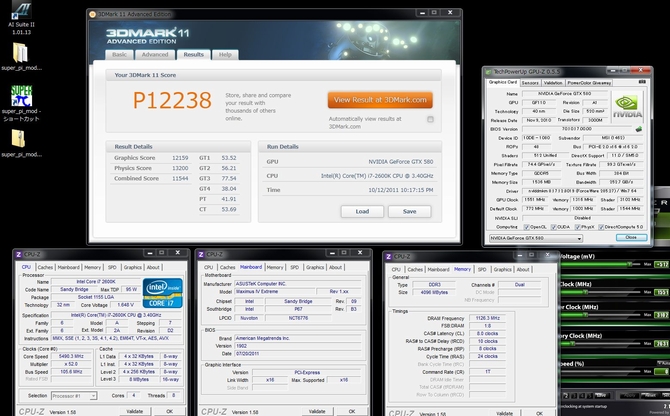670x416 pixels.
Task: Click the fan Speed (%) slider in Afterburner
Action: tap(601, 372)
